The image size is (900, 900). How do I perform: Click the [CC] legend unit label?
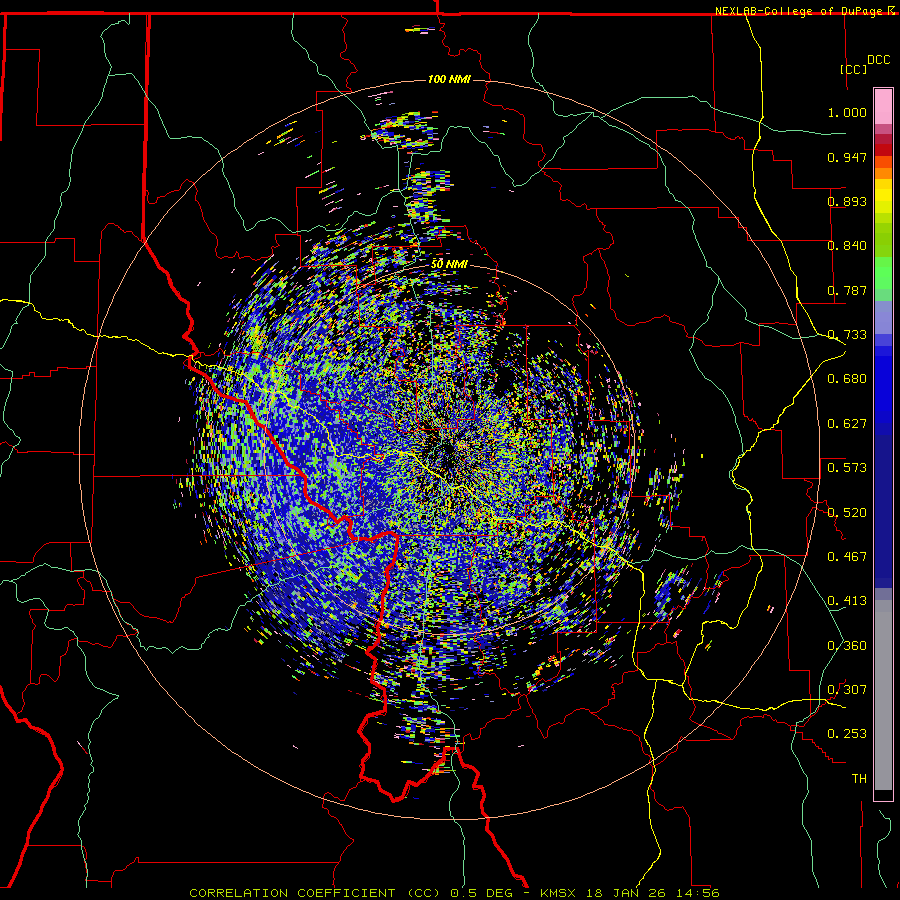[853, 69]
